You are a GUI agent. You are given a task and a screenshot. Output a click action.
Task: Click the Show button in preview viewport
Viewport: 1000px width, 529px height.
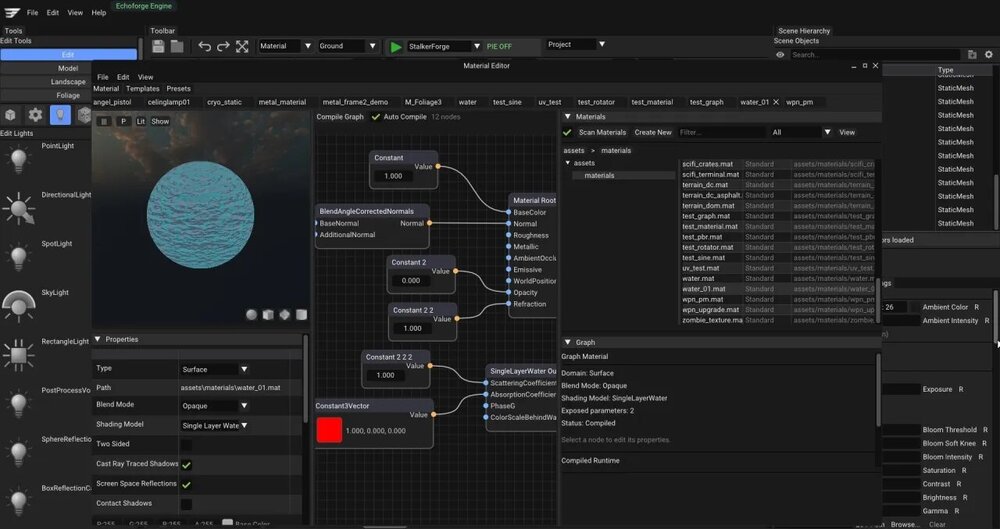click(x=160, y=121)
